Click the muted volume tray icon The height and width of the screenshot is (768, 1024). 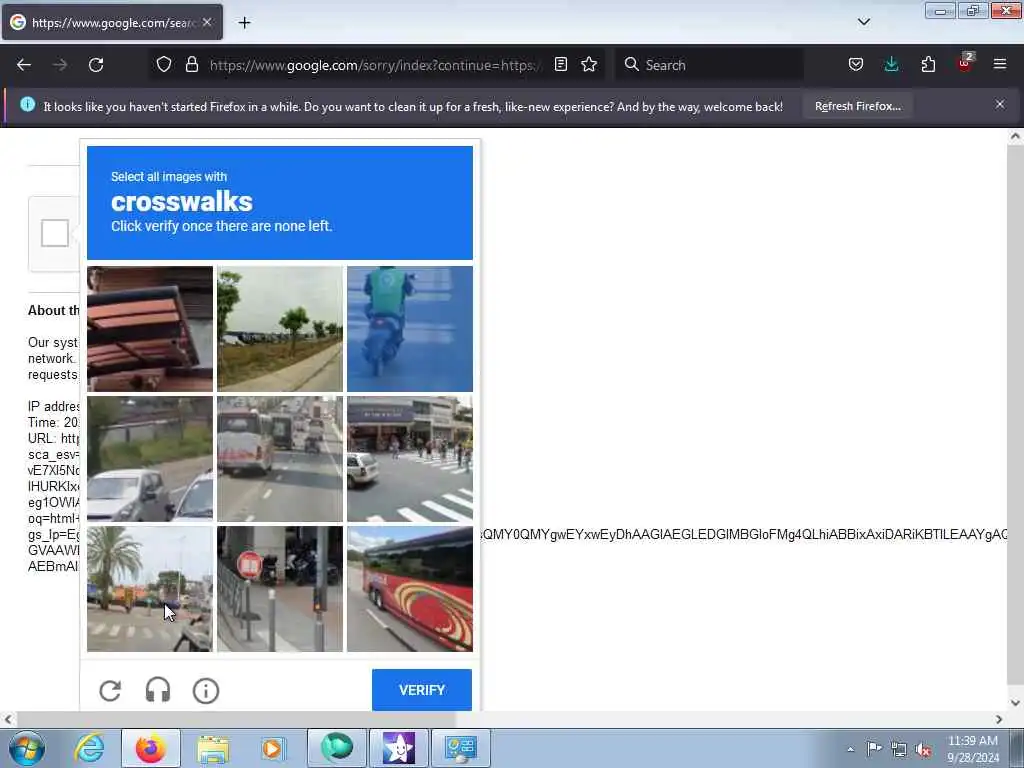point(923,750)
